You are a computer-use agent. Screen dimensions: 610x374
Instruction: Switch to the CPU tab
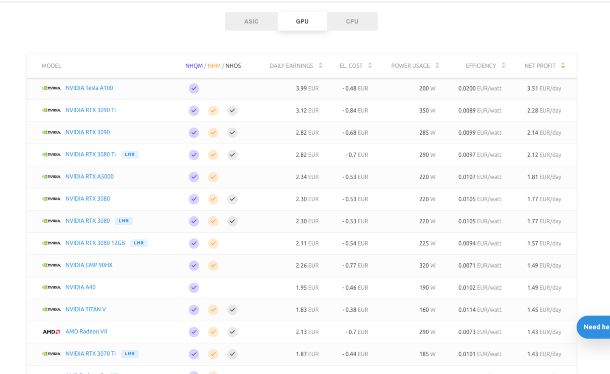tap(352, 21)
